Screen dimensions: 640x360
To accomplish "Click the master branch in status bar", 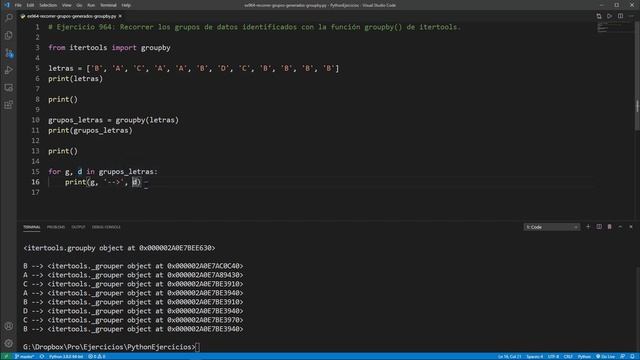I will tap(24, 356).
